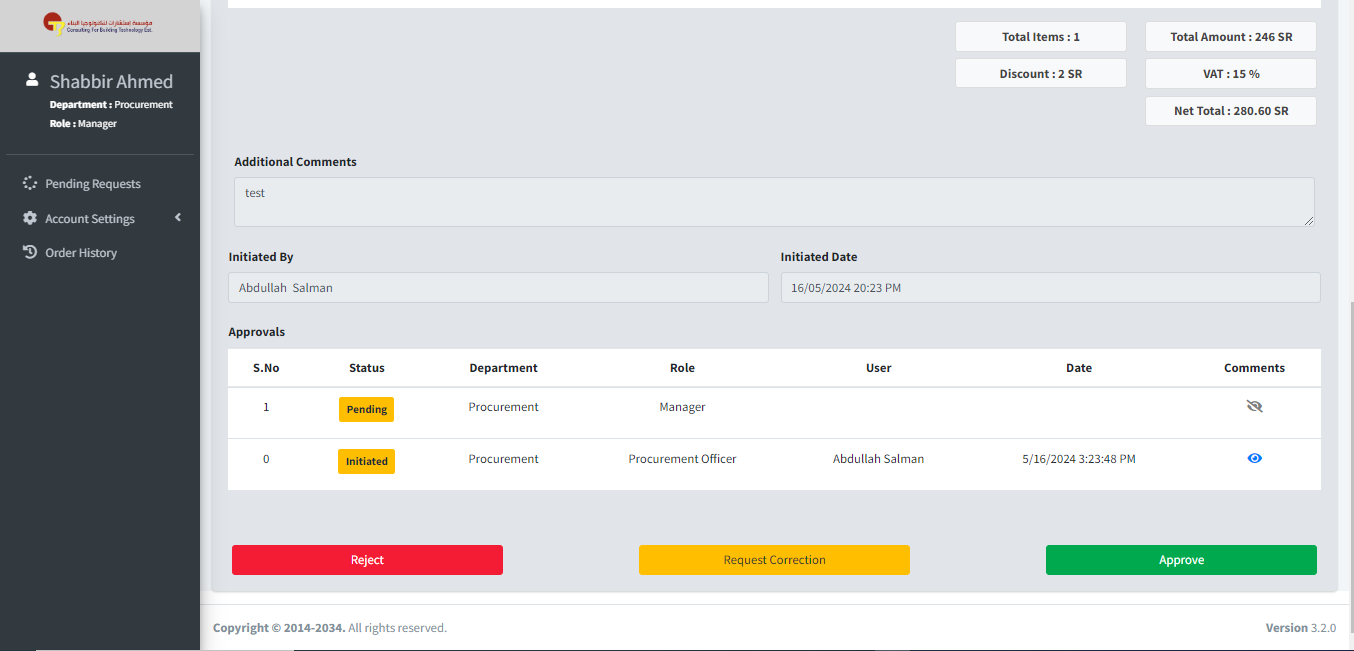
Task: Toggle hidden comments eye on Pending row
Action: pos(1254,406)
